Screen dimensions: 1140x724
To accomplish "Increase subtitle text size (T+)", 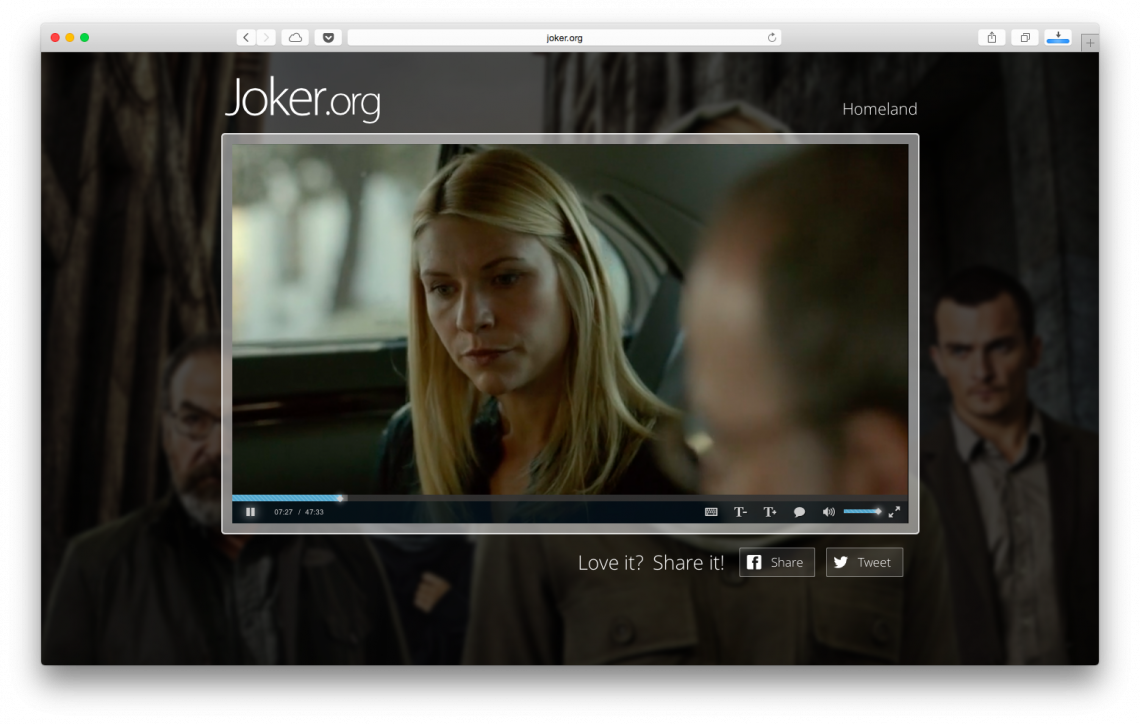I will (770, 512).
